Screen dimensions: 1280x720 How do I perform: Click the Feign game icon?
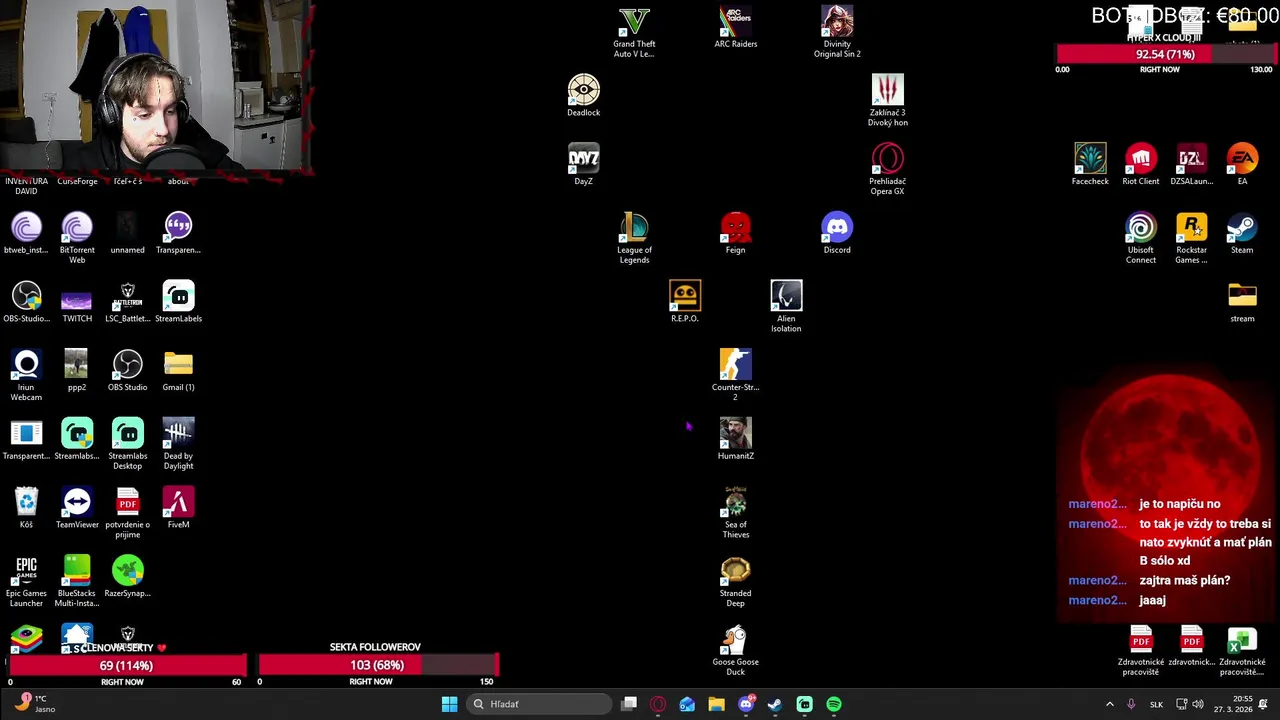pyautogui.click(x=735, y=234)
